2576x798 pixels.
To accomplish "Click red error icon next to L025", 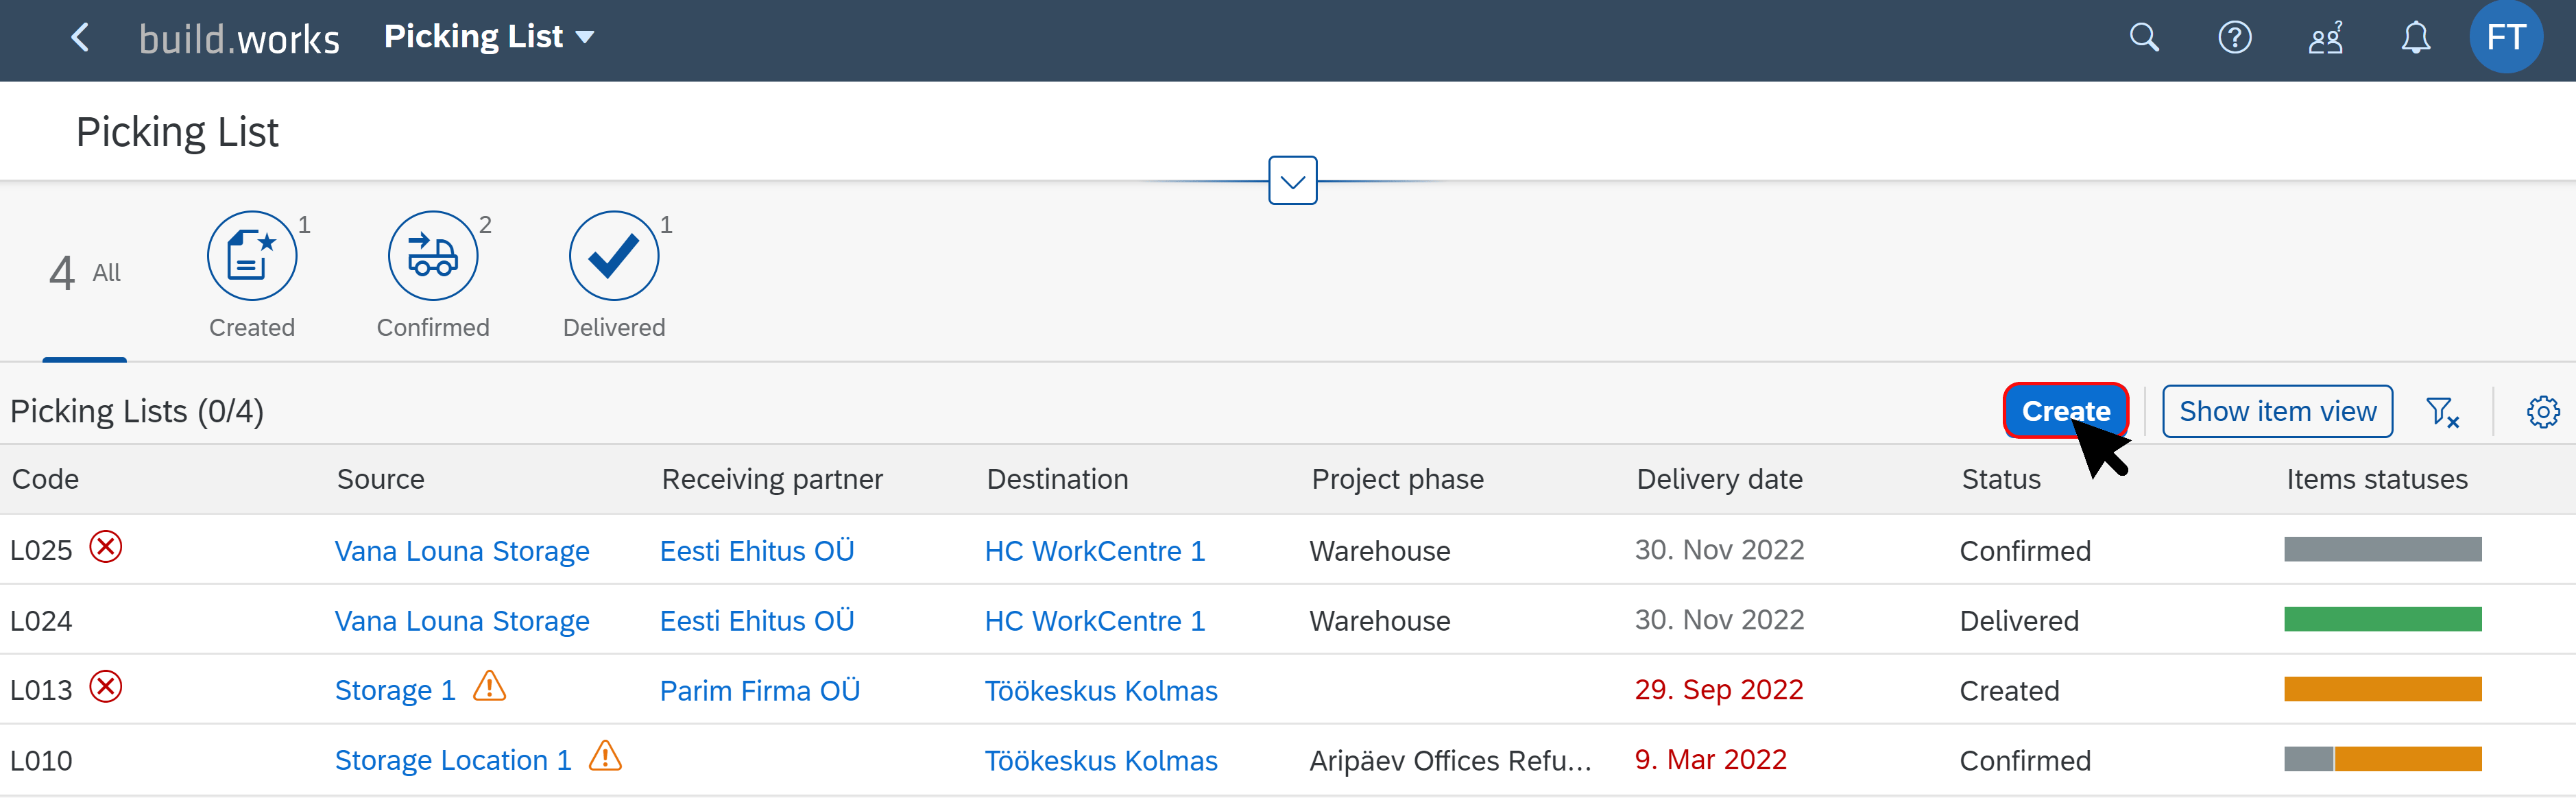I will point(106,547).
